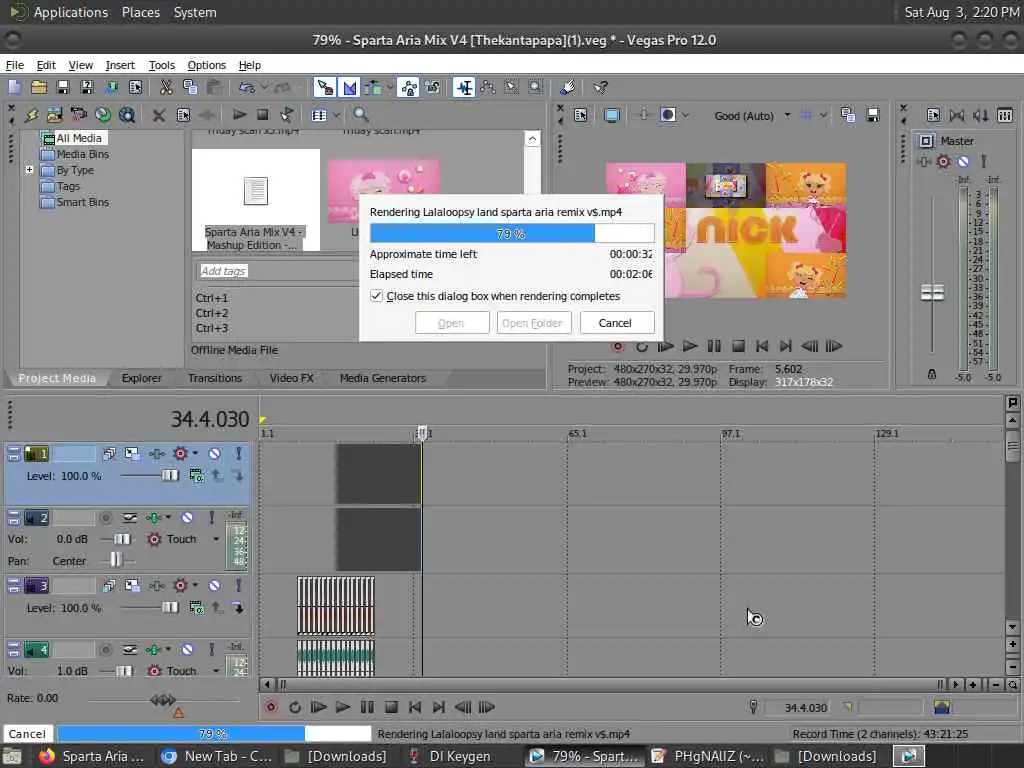The height and width of the screenshot is (768, 1024).
Task: Click Play in the timeline transport bar
Action: 342,707
